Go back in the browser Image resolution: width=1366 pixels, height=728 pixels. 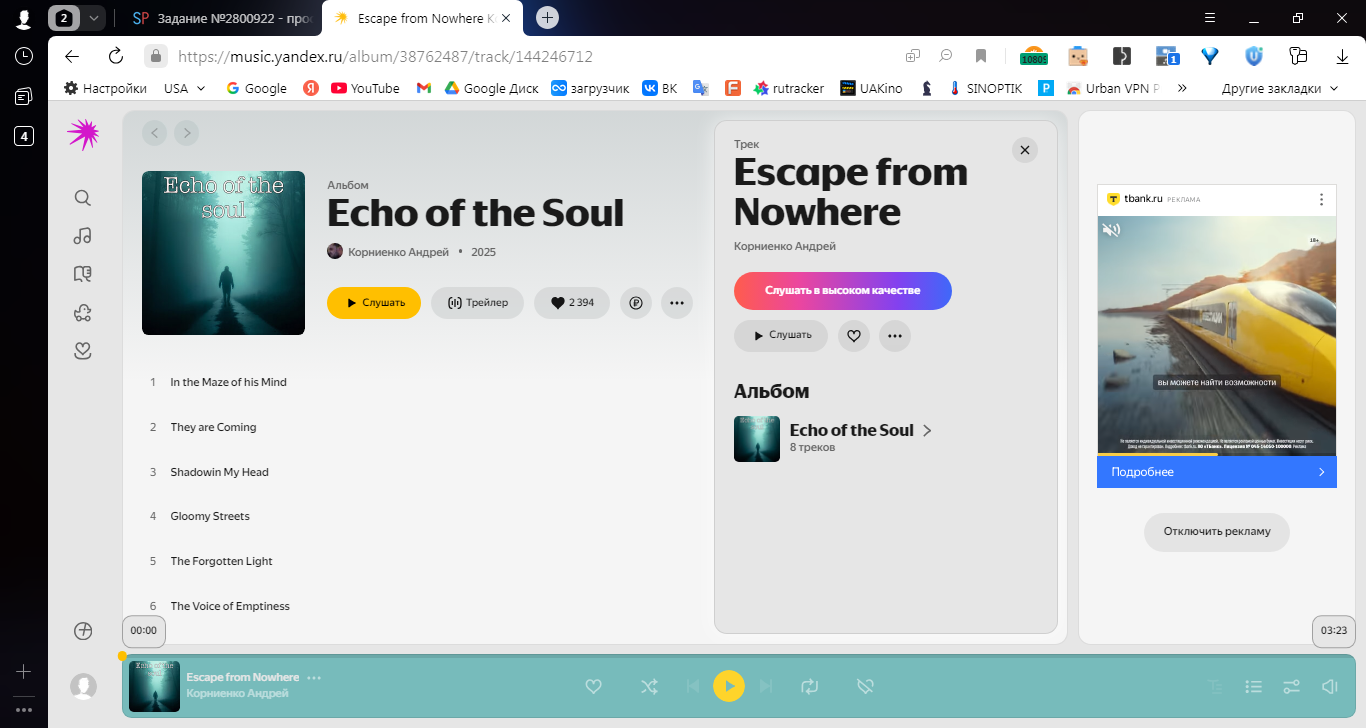point(72,56)
